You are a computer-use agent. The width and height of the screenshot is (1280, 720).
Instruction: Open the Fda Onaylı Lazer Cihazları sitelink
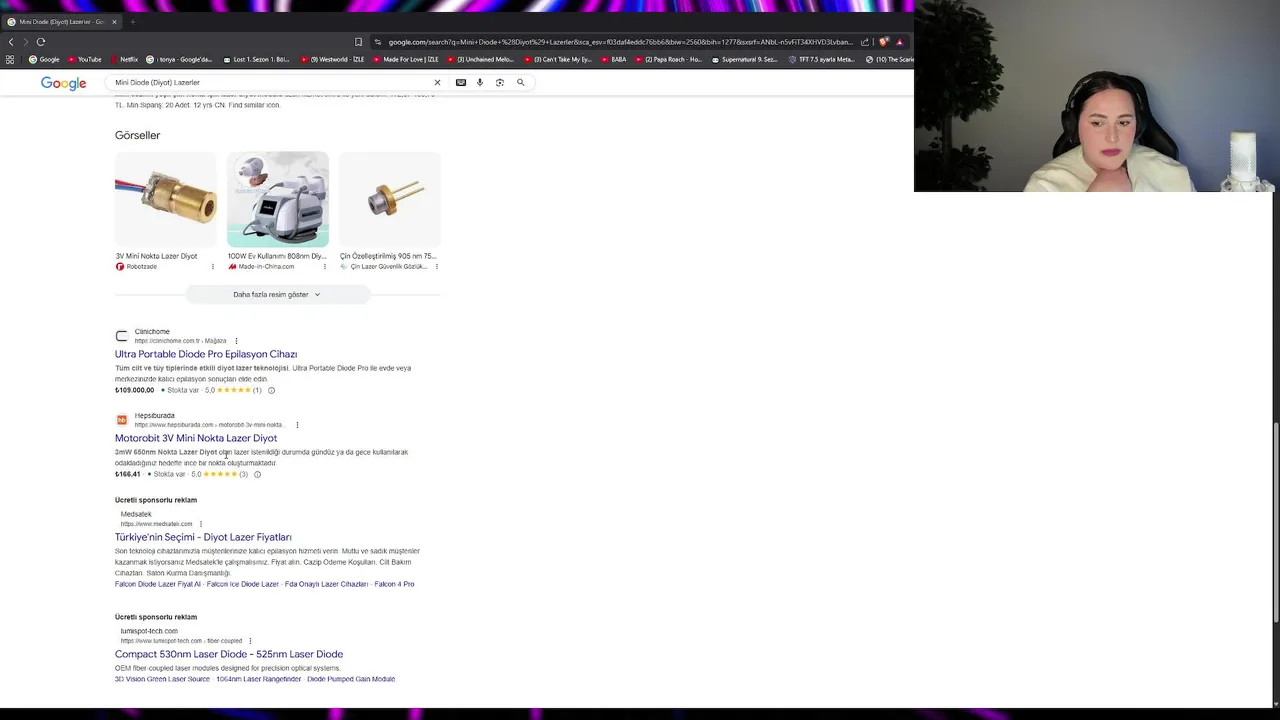(326, 584)
